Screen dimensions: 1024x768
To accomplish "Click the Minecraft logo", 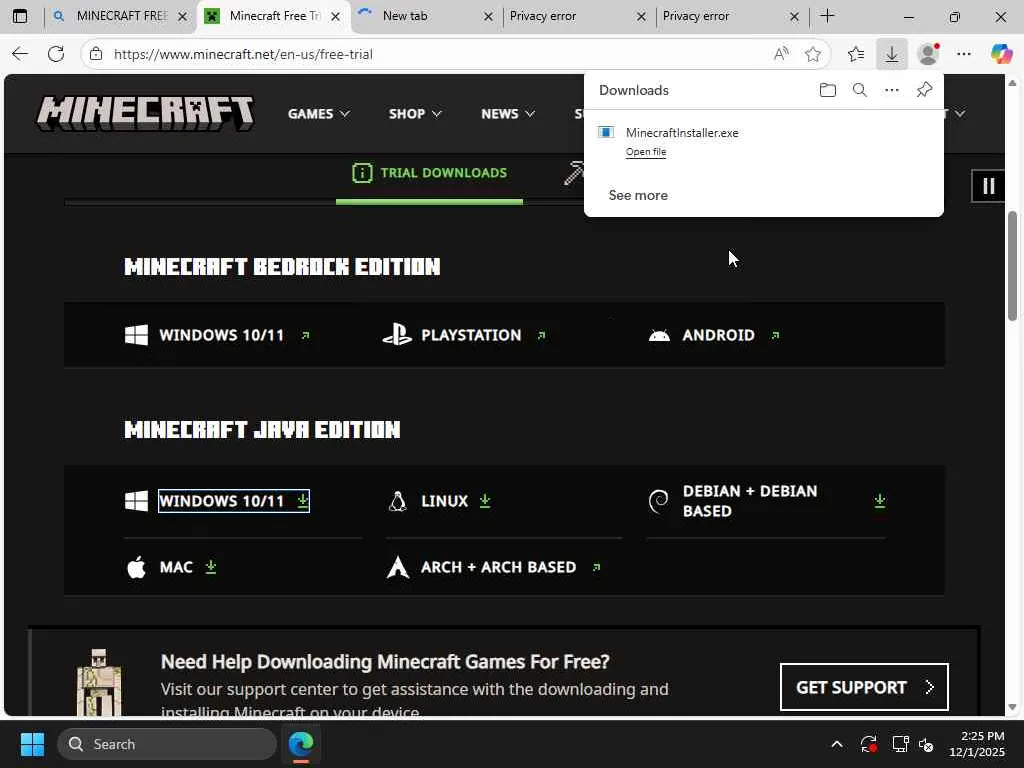I will coord(145,114).
